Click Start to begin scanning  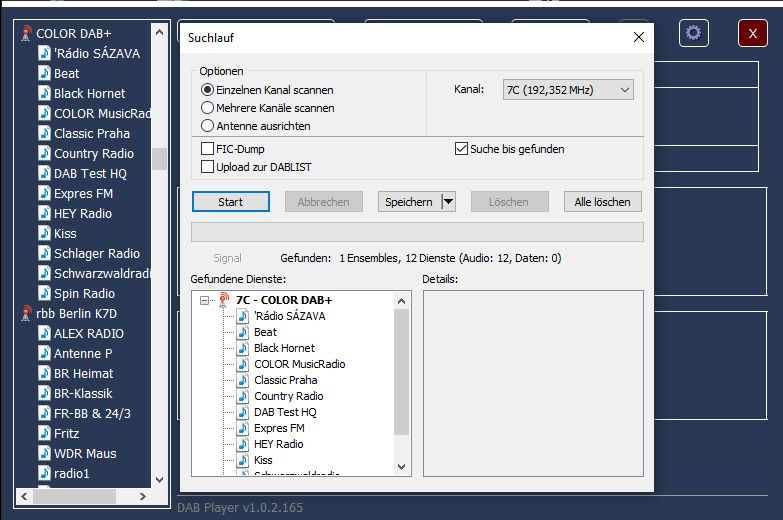click(231, 202)
